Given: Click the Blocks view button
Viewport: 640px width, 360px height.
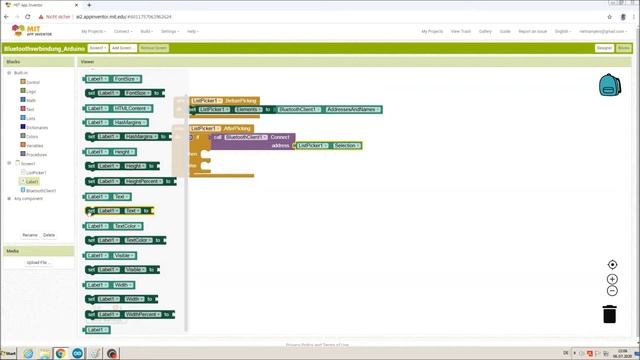Looking at the screenshot, I should [x=623, y=48].
